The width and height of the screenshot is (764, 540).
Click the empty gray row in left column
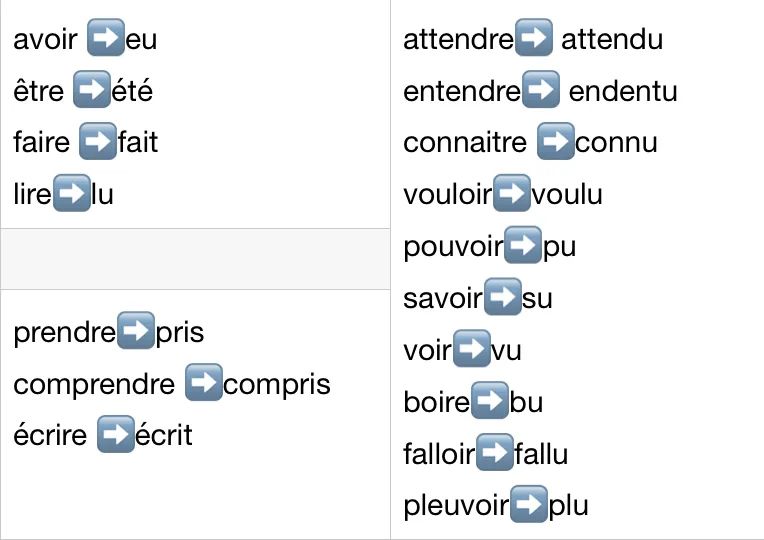click(195, 259)
